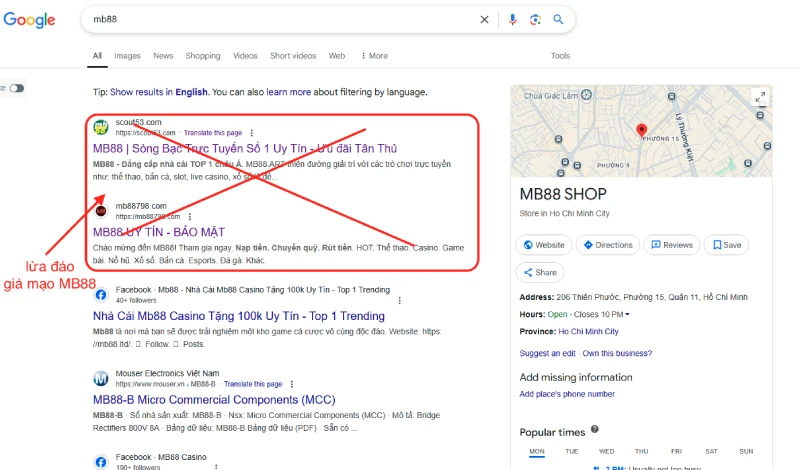Switch to the News tab

click(x=163, y=56)
